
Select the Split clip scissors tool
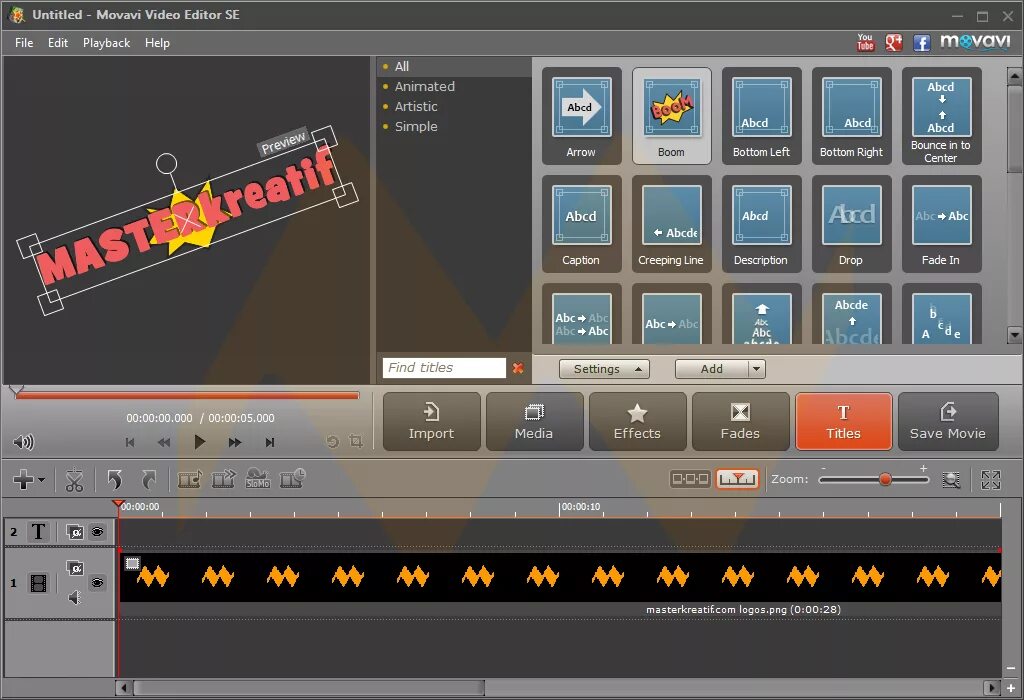[74, 479]
